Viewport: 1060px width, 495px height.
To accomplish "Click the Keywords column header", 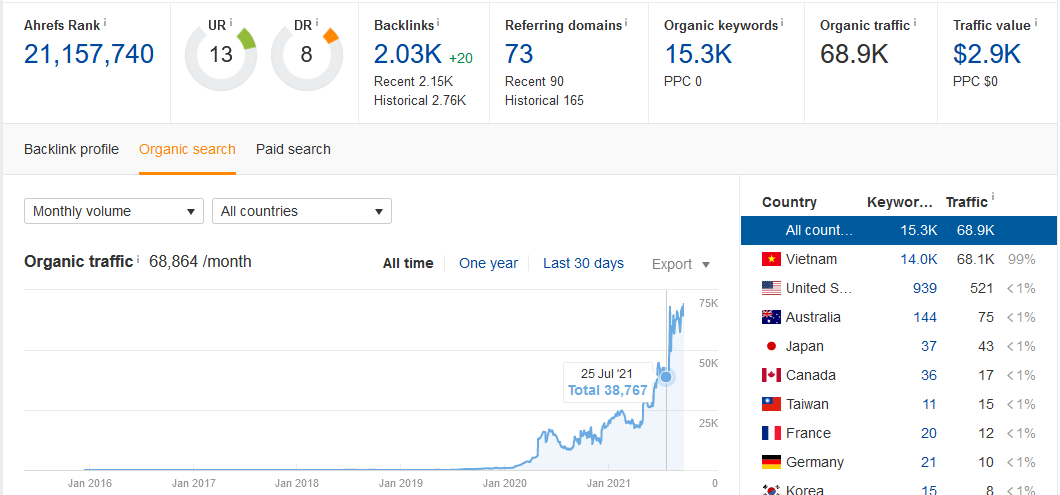I will click(x=900, y=202).
